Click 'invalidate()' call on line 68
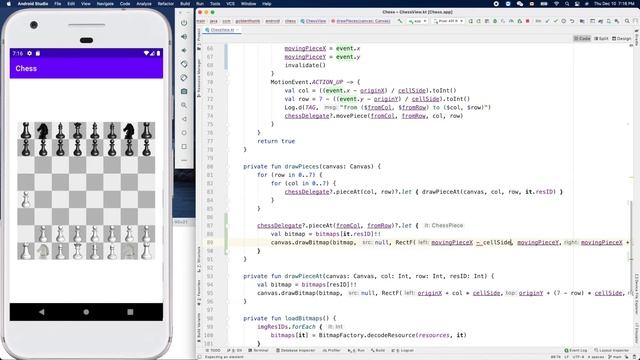 tap(305, 65)
